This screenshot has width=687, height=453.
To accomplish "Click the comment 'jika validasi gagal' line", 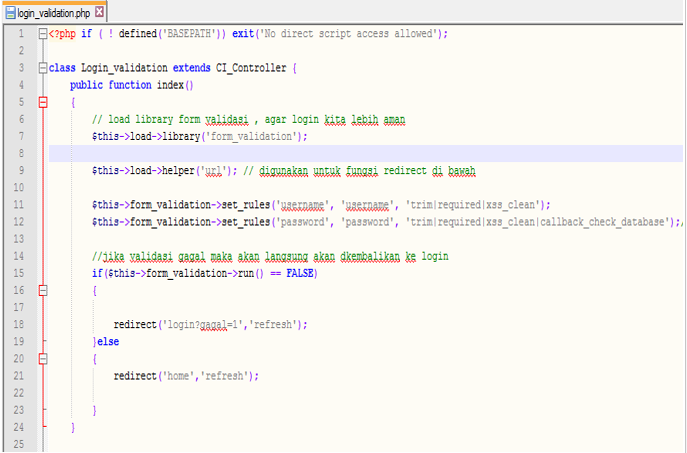I will [270, 256].
